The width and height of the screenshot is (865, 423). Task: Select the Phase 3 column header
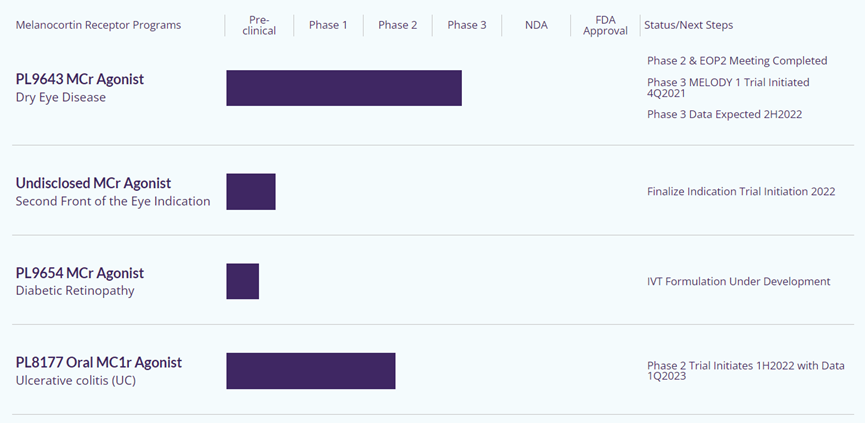(466, 25)
